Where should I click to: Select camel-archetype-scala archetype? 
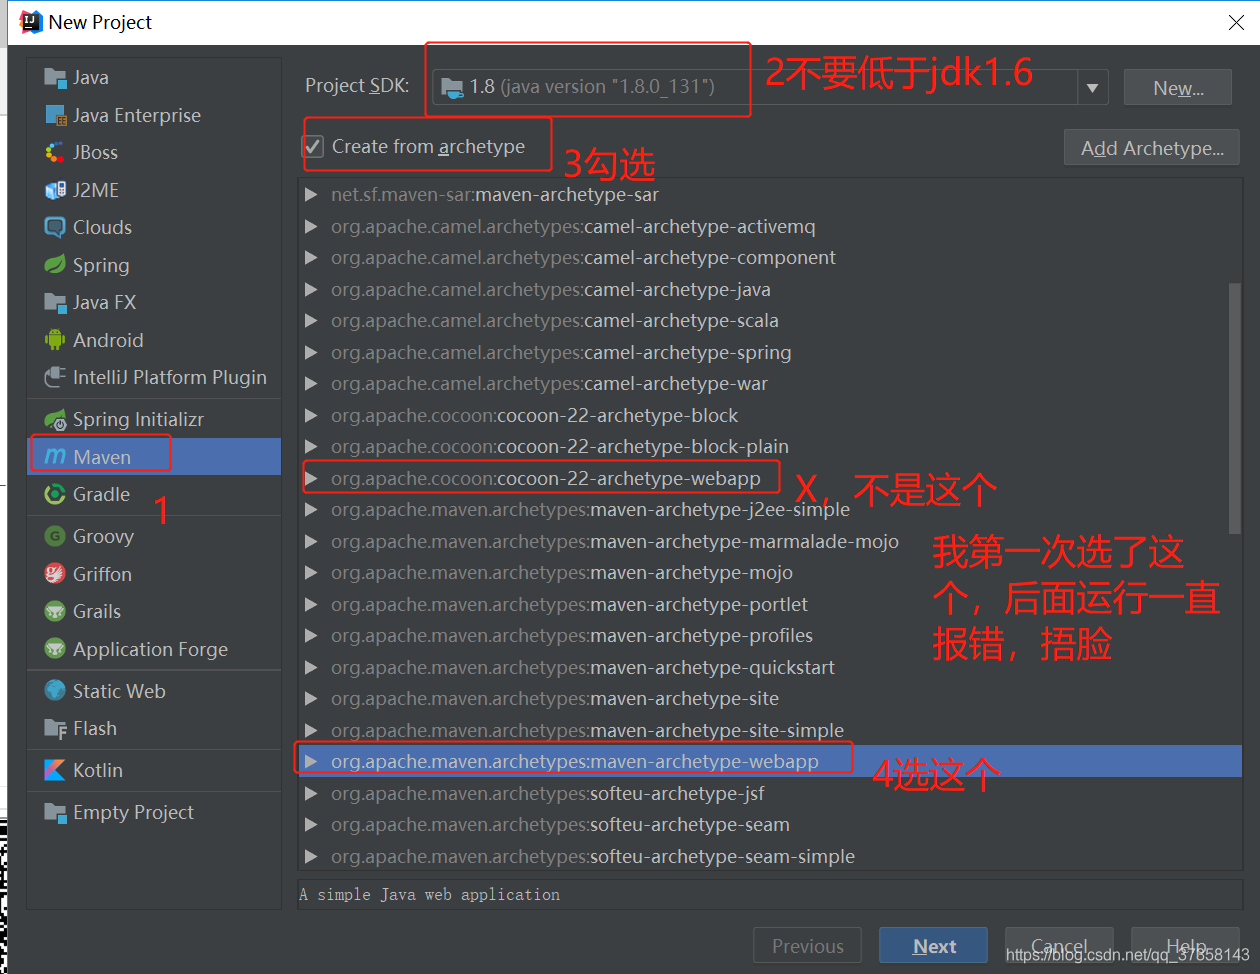[x=555, y=321]
